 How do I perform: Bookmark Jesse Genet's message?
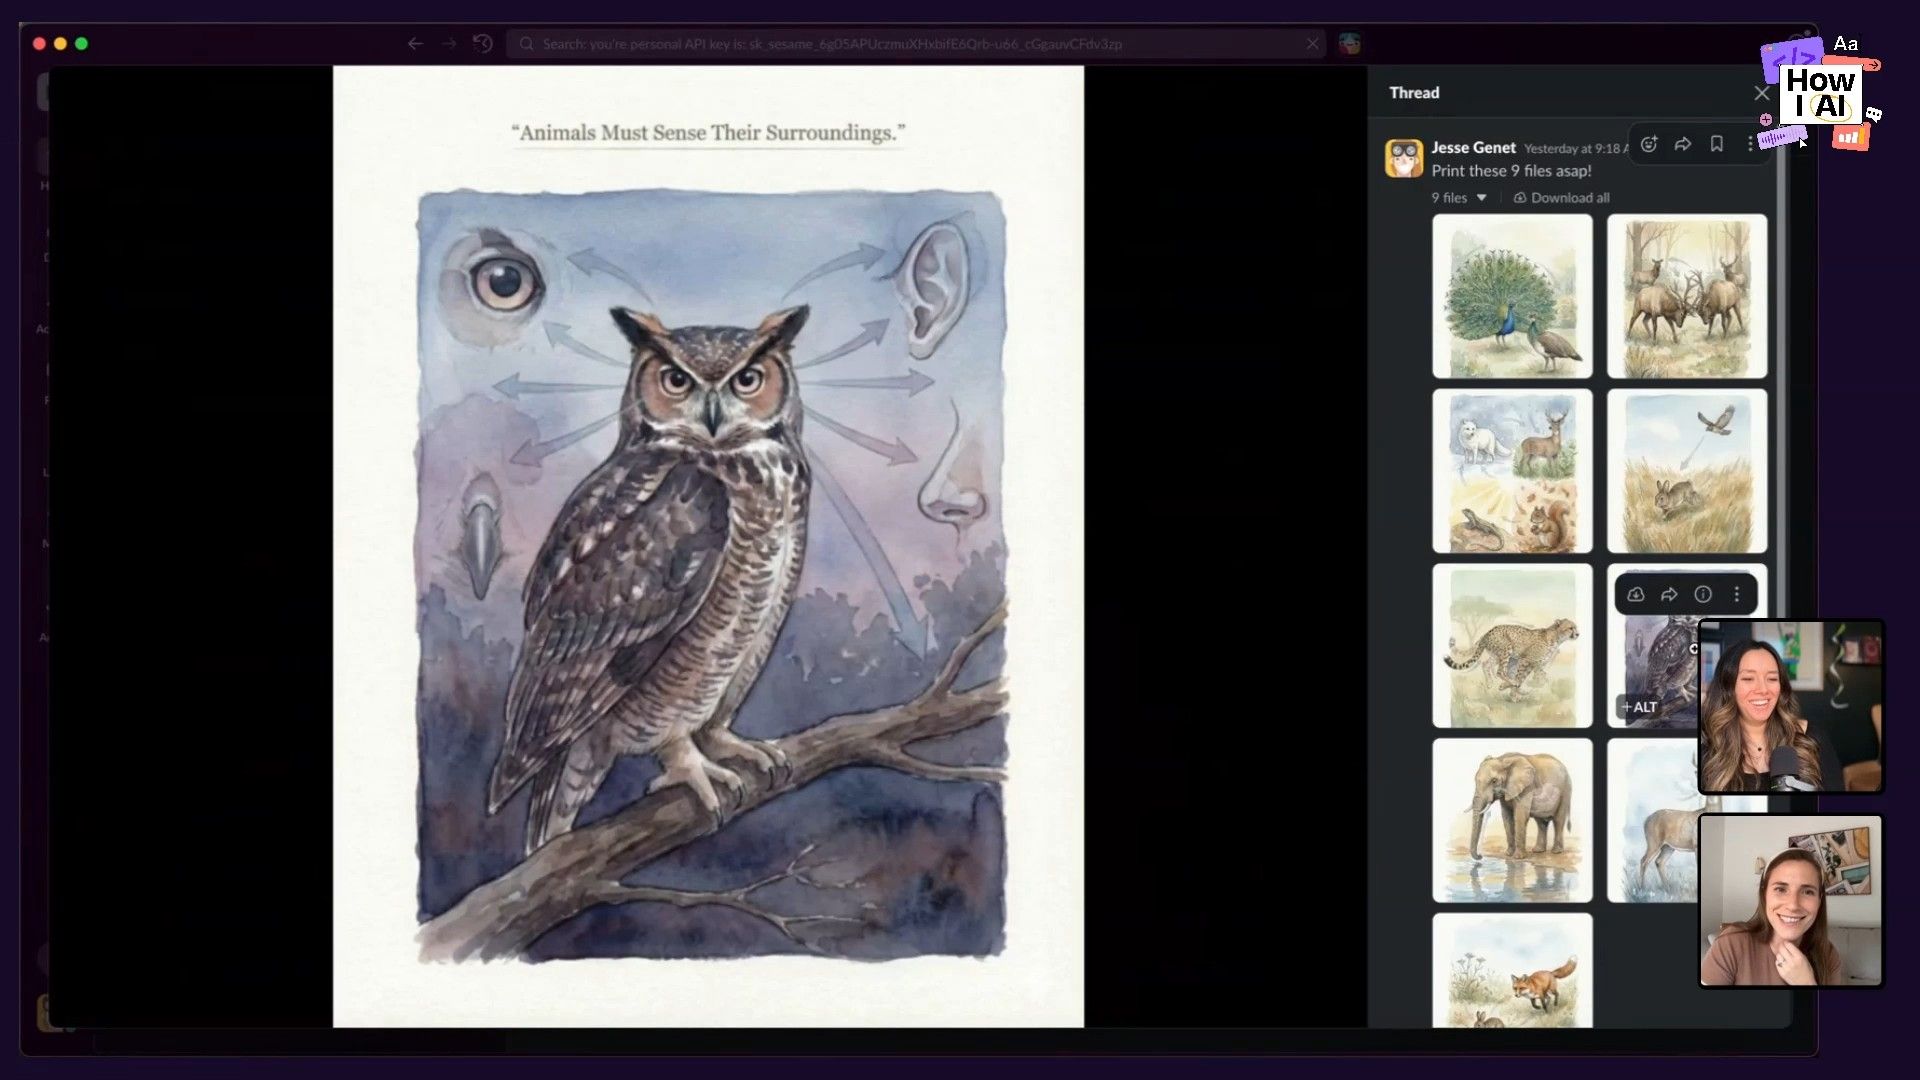point(1717,144)
